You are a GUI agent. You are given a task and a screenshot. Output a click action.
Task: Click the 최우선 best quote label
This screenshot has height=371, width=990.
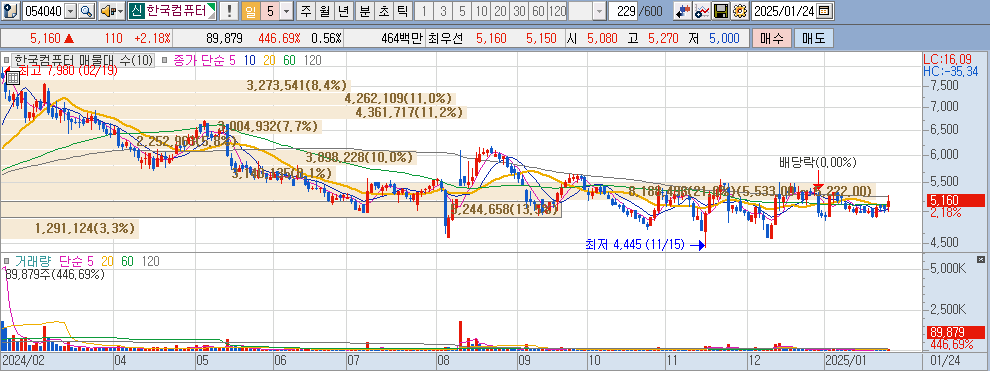point(445,38)
